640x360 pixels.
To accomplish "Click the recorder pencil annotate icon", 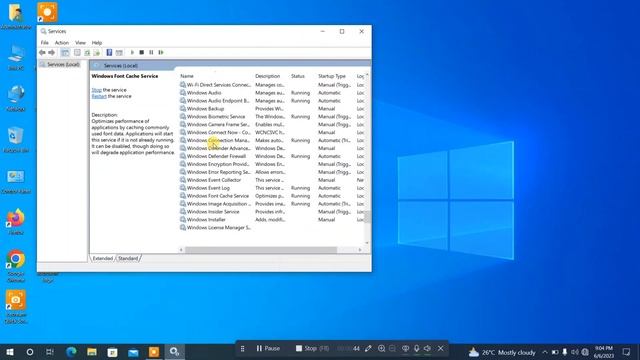I will click(368, 349).
